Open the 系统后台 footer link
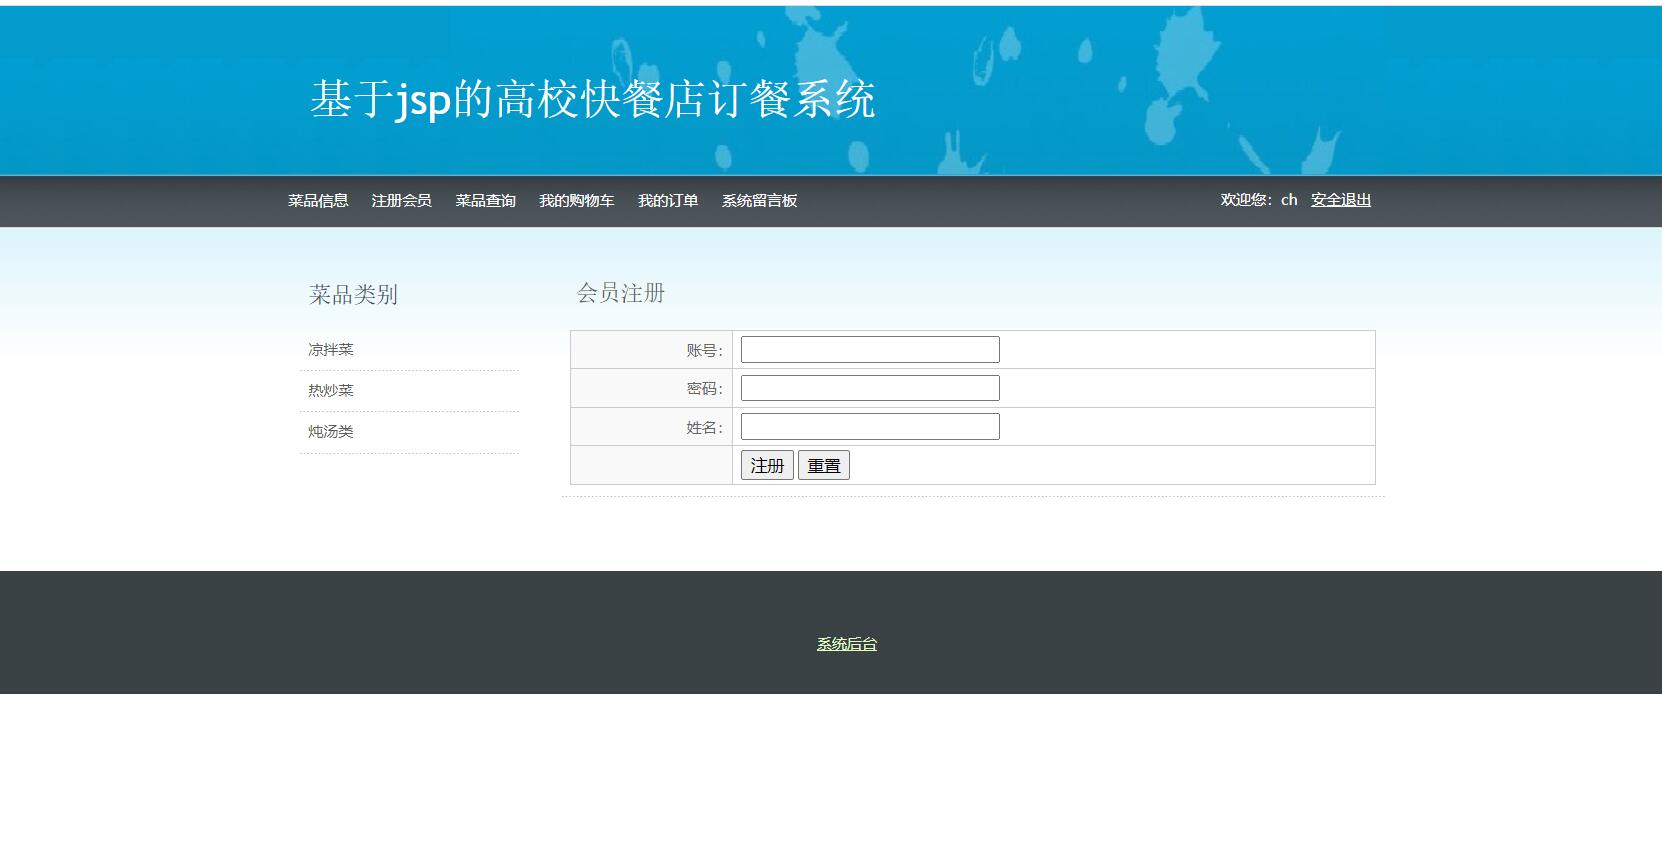This screenshot has height=844, width=1662. click(847, 644)
